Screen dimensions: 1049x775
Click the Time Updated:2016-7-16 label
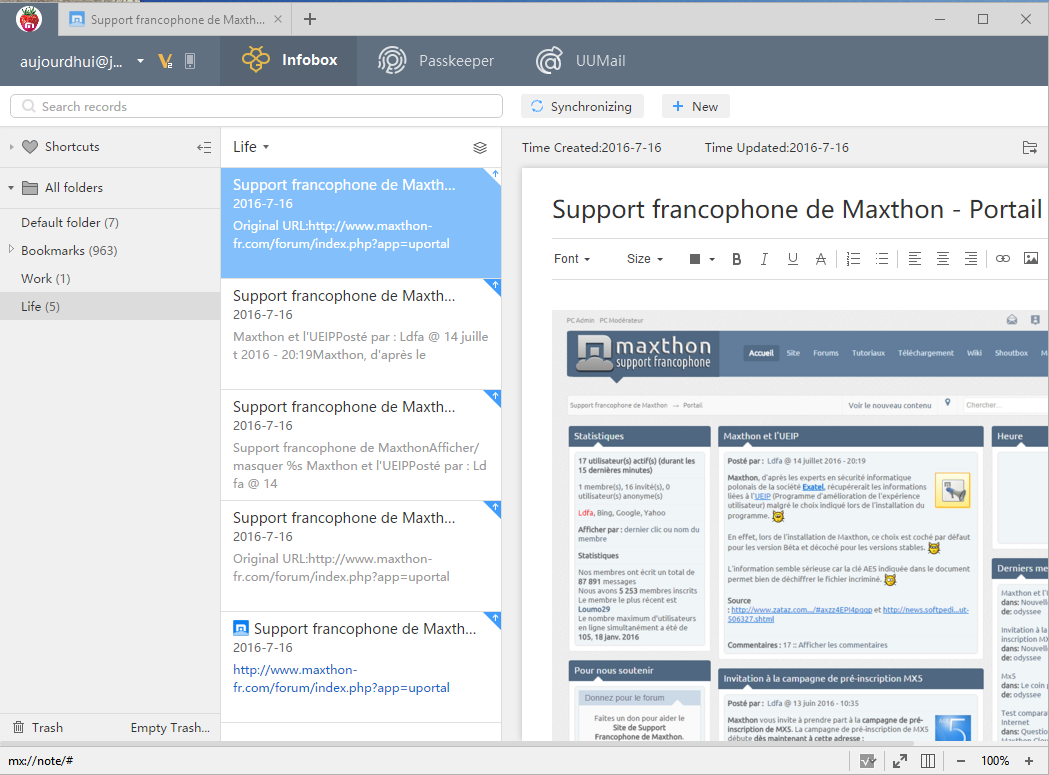point(776,148)
